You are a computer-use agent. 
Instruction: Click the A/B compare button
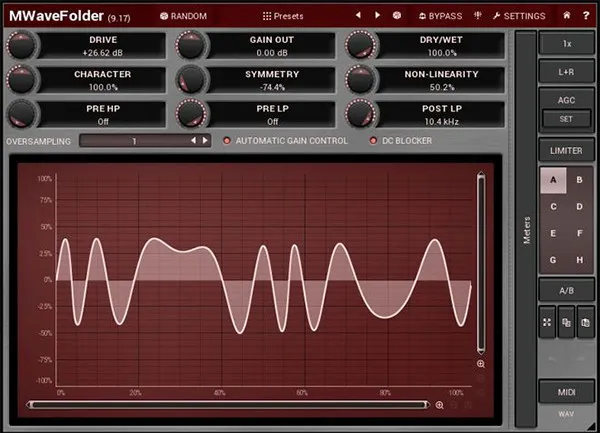[566, 289]
